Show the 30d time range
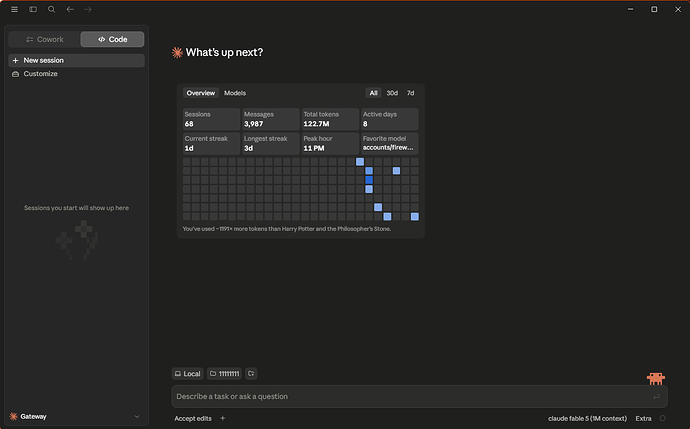The height and width of the screenshot is (429, 690). [x=392, y=93]
